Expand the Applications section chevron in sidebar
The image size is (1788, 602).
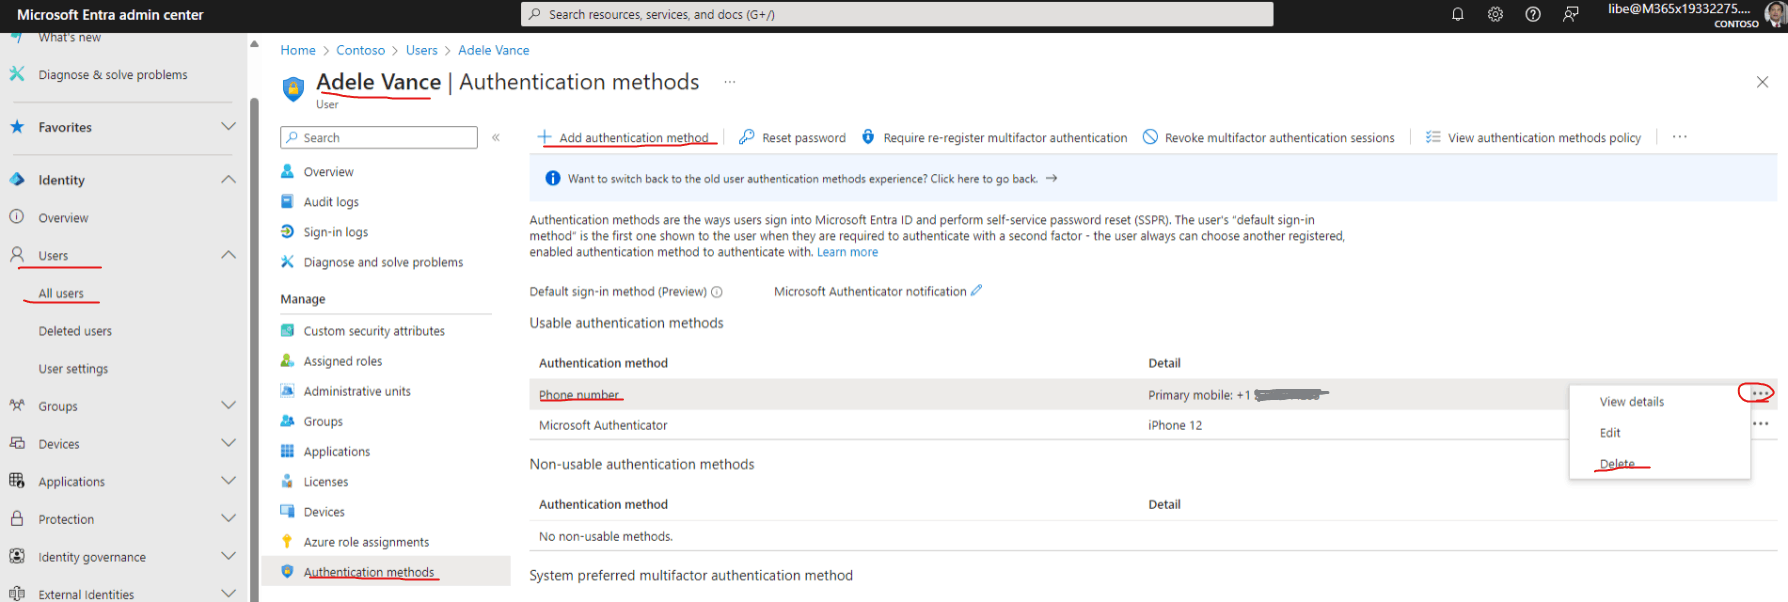pyautogui.click(x=228, y=480)
